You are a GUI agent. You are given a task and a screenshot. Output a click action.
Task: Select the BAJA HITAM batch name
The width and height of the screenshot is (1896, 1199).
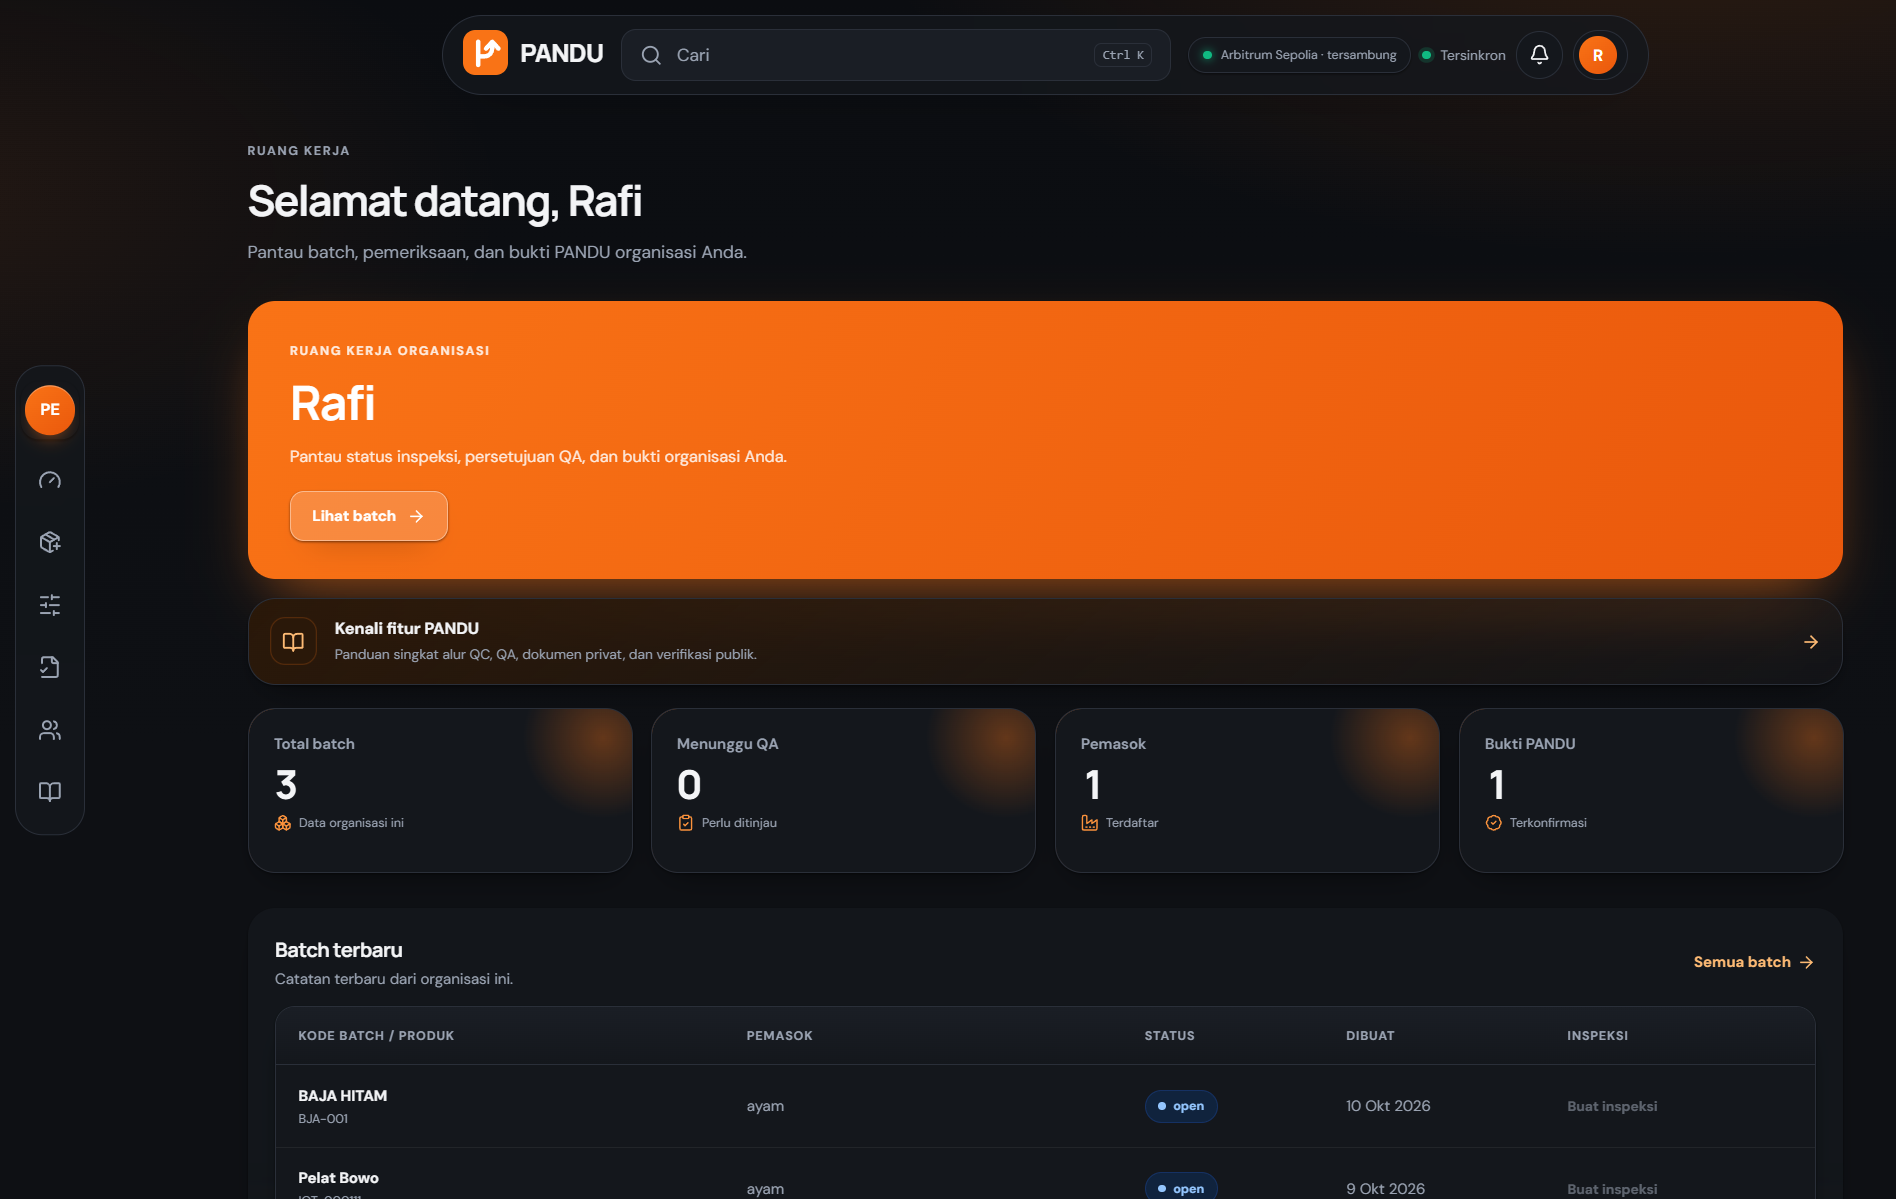pyautogui.click(x=343, y=1096)
